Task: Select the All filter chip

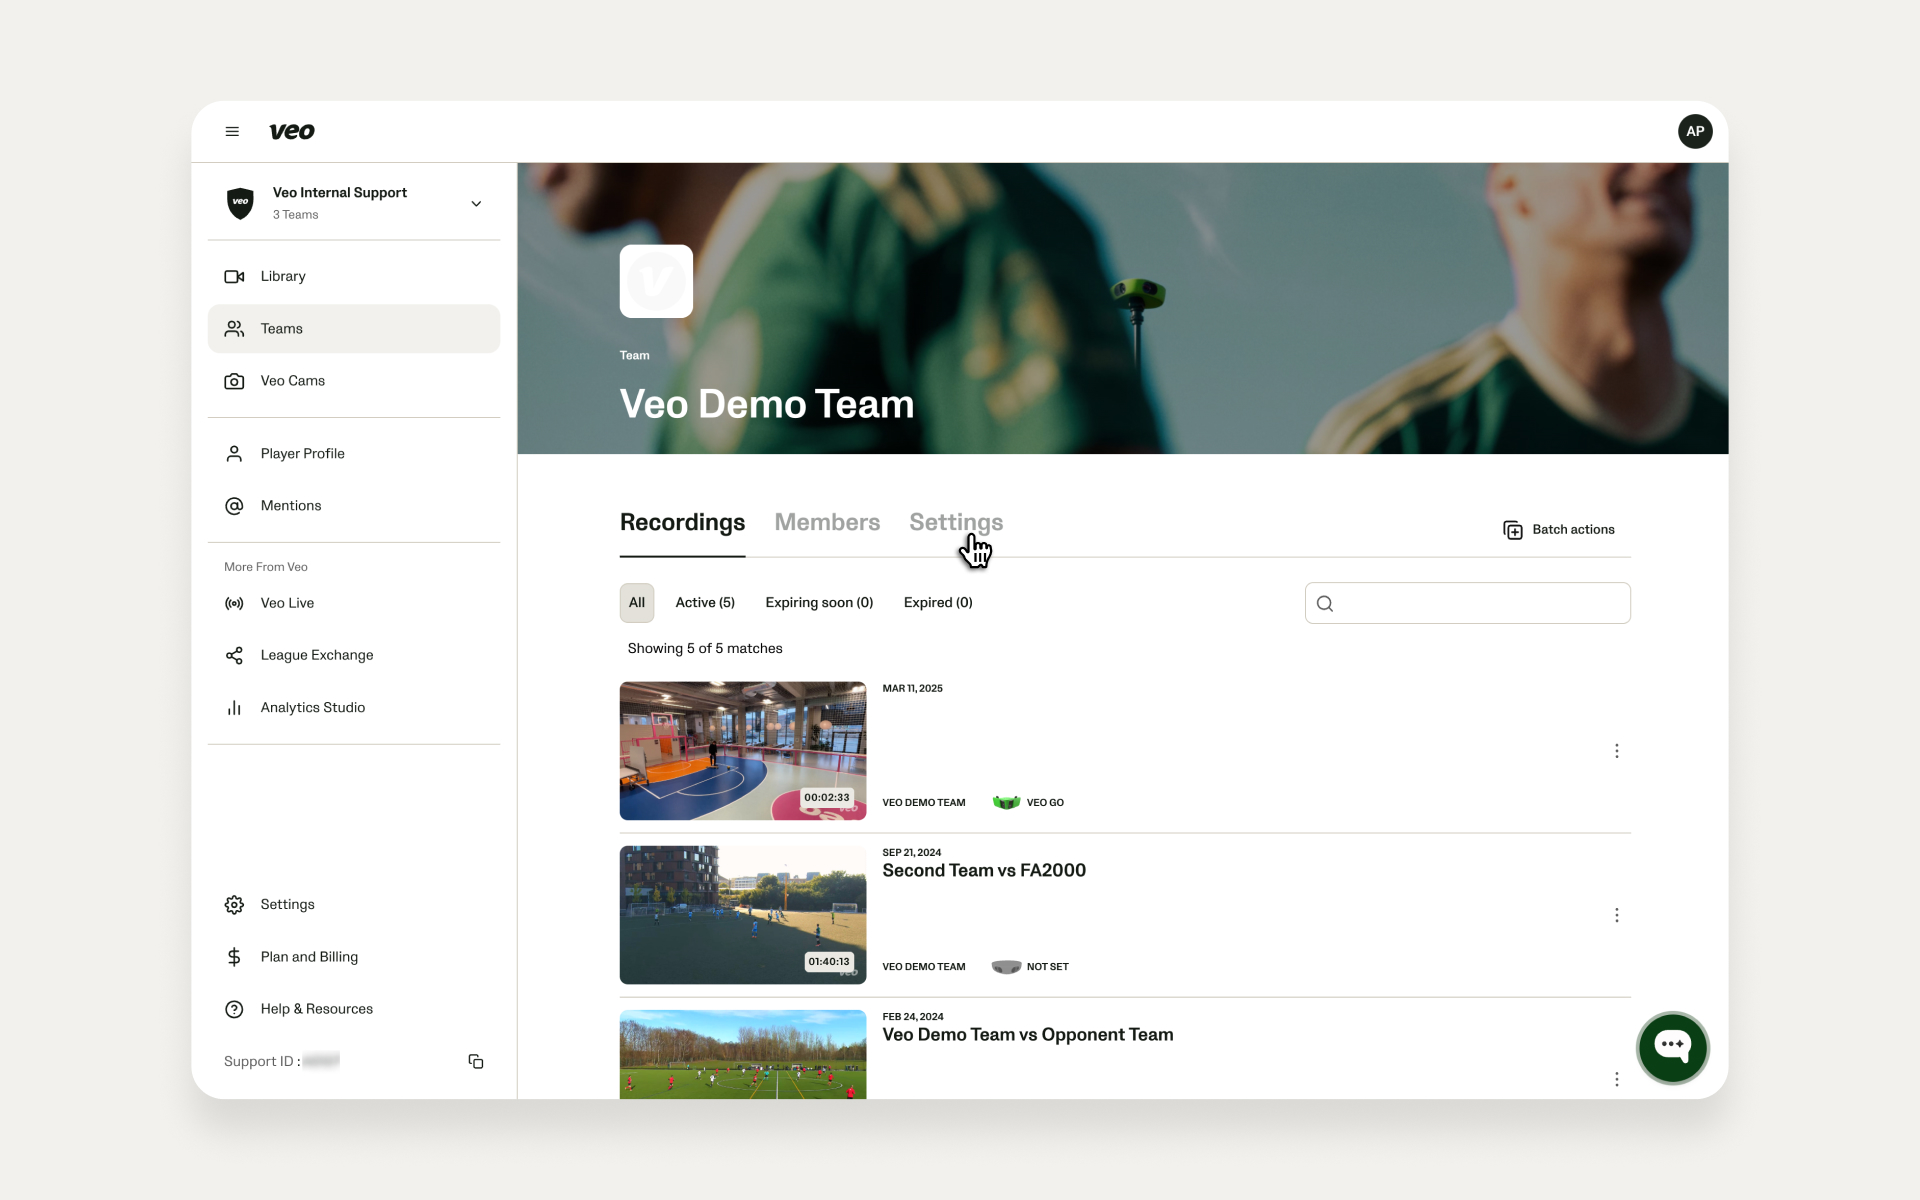Action: tap(637, 603)
